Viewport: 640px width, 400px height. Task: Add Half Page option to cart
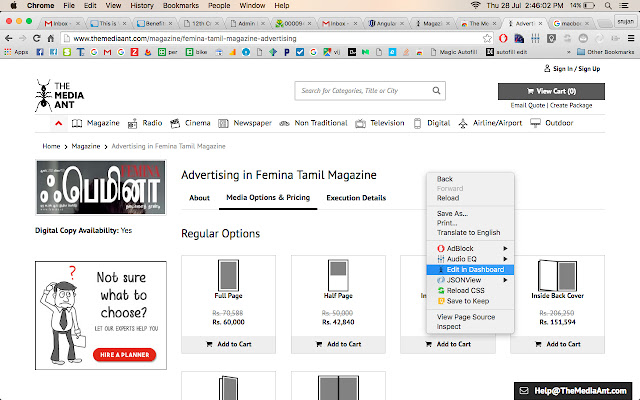tap(338, 344)
